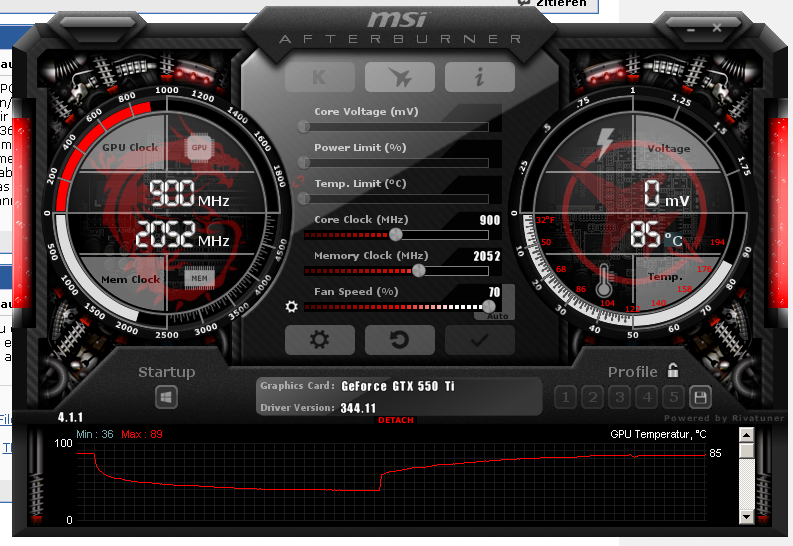Click the DETACH monitor link
Screen dimensions: 793x546
[x=396, y=420]
